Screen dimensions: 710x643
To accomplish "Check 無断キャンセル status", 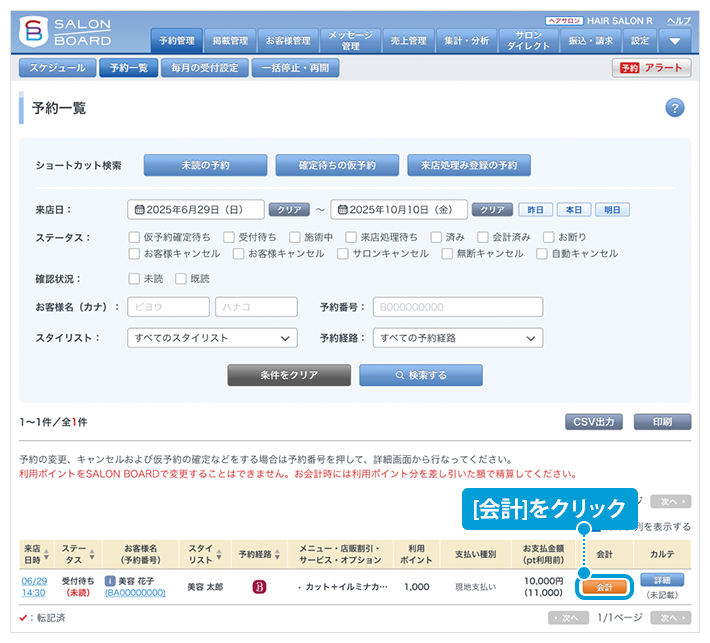I will pyautogui.click(x=447, y=254).
